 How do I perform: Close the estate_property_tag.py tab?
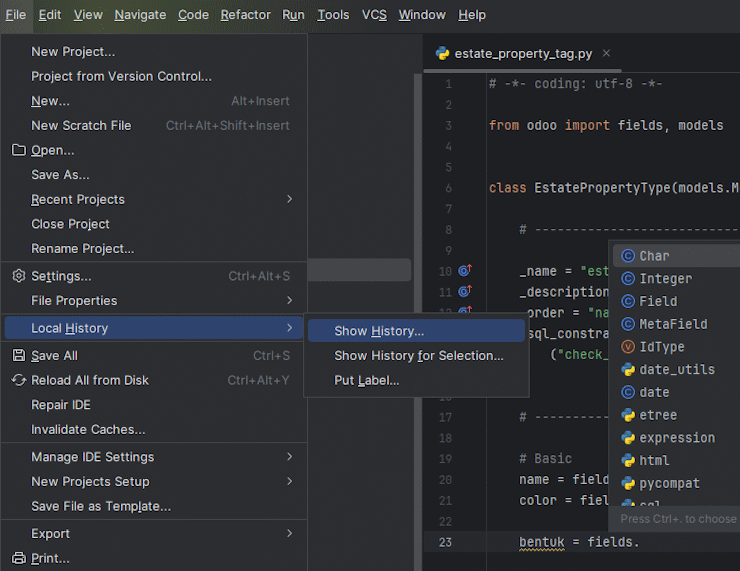click(x=606, y=53)
